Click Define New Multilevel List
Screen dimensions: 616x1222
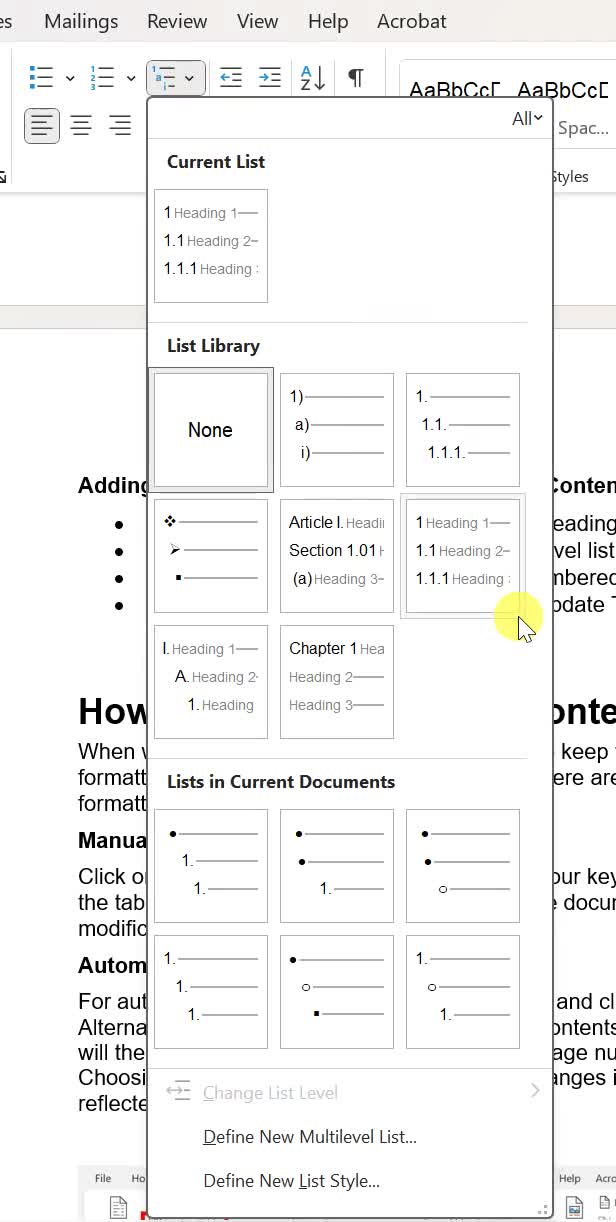309,1137
